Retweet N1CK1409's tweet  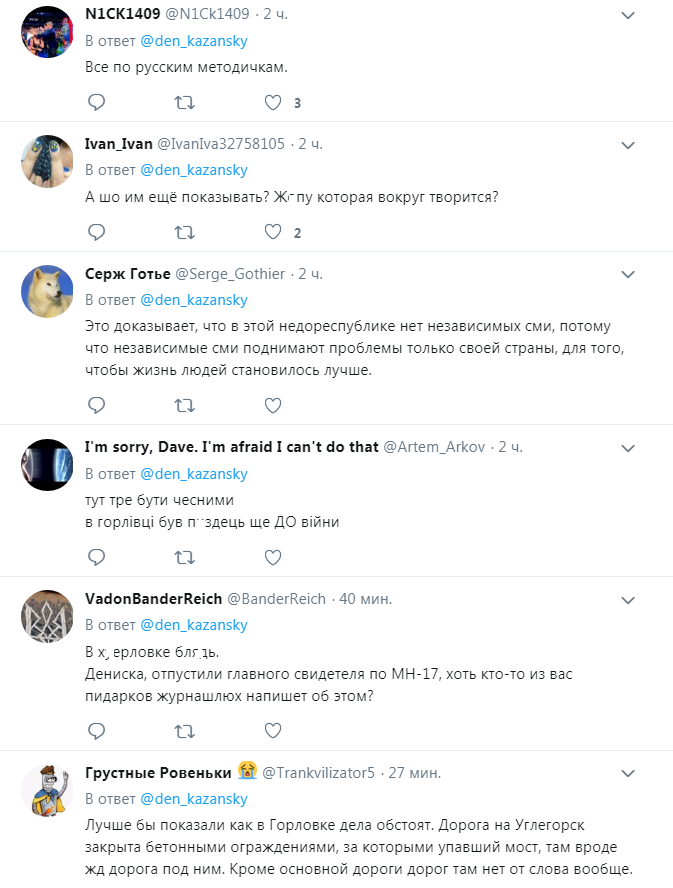(x=185, y=102)
